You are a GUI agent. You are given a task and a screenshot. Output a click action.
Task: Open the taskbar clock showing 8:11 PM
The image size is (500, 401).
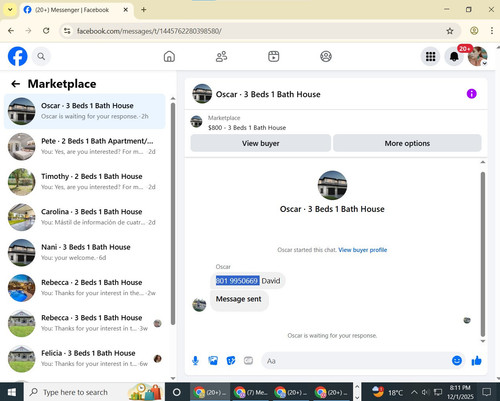pos(460,392)
